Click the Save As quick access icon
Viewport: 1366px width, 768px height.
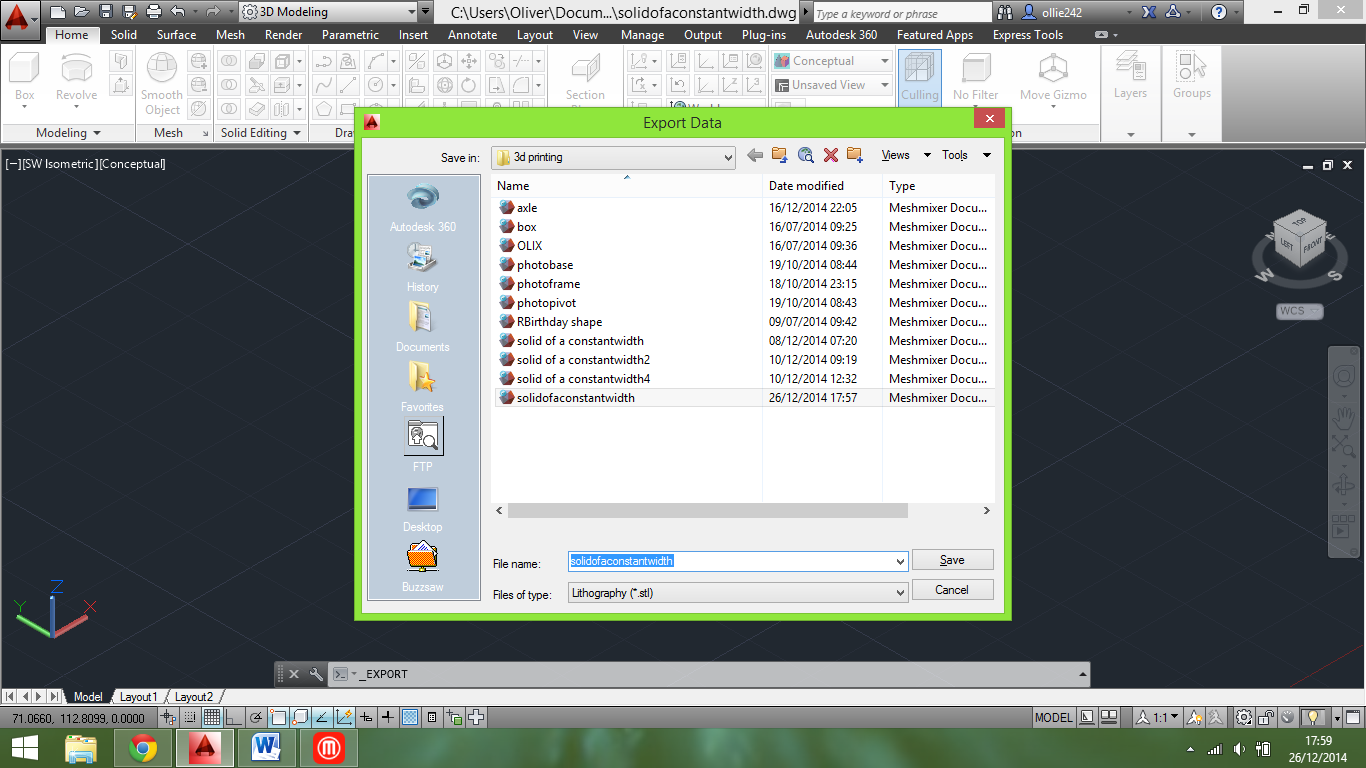[x=130, y=12]
